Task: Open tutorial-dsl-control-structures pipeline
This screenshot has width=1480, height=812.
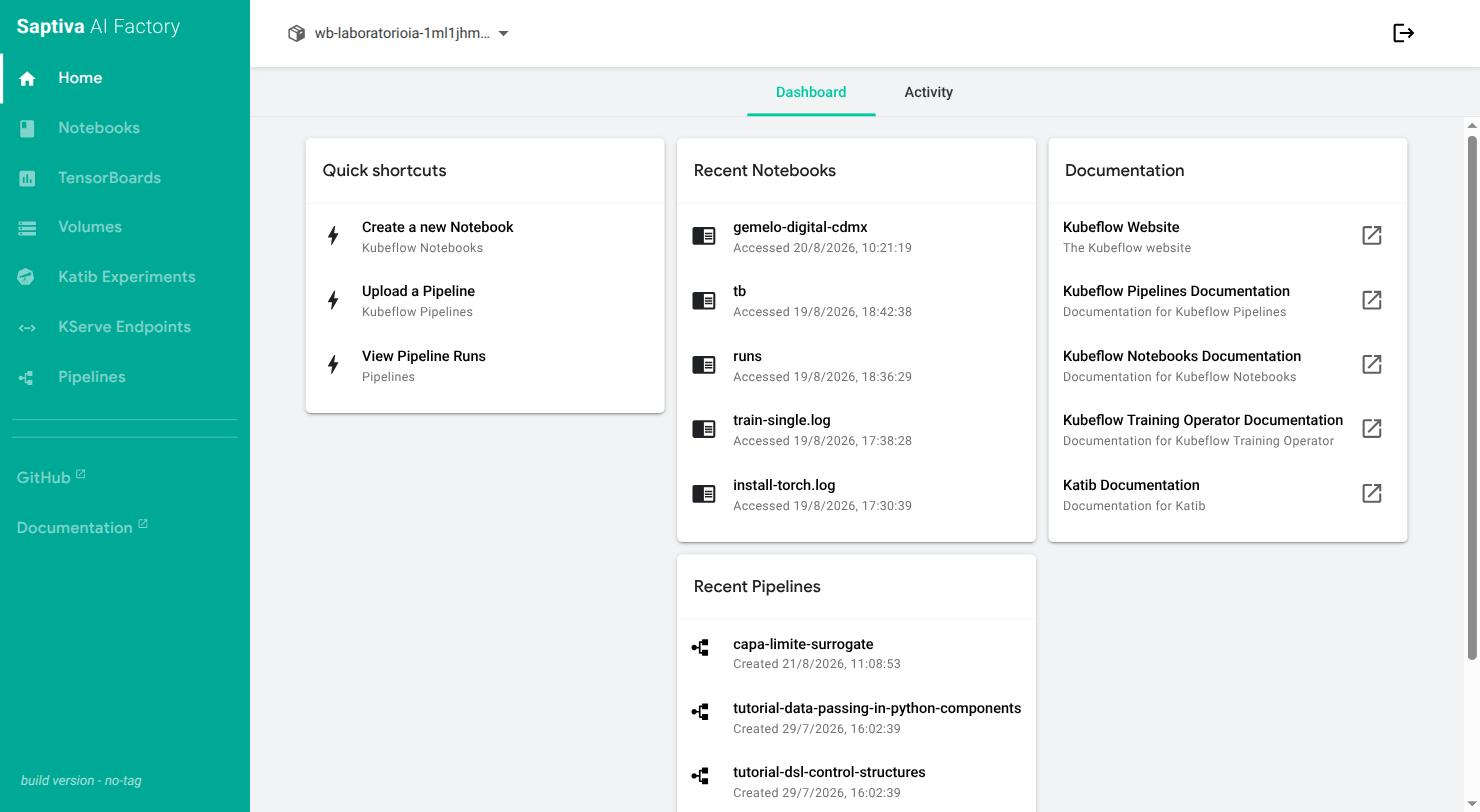Action: tap(856, 781)
